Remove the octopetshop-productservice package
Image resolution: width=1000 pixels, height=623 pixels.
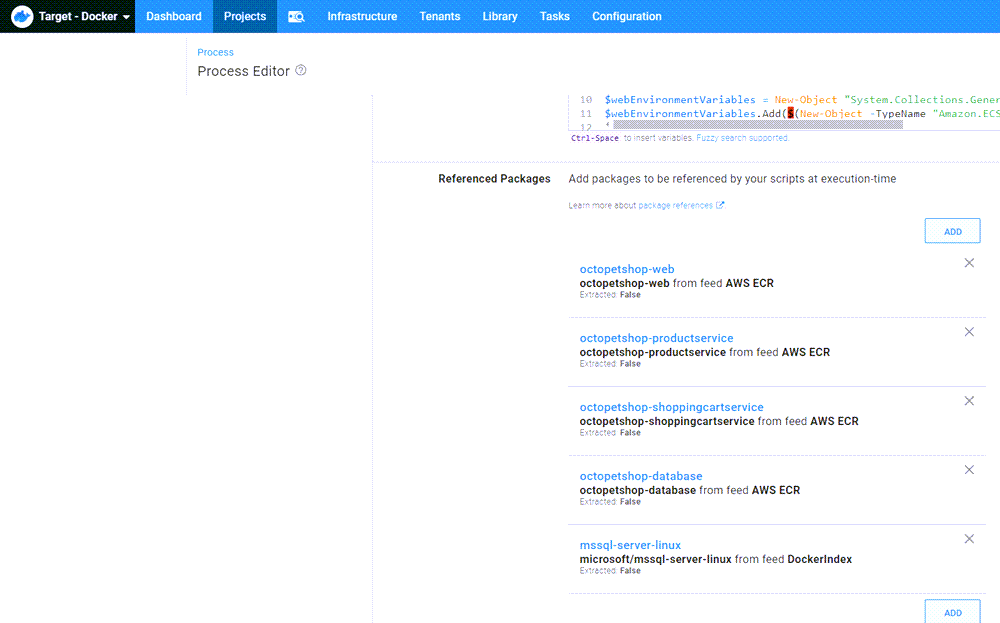click(969, 331)
